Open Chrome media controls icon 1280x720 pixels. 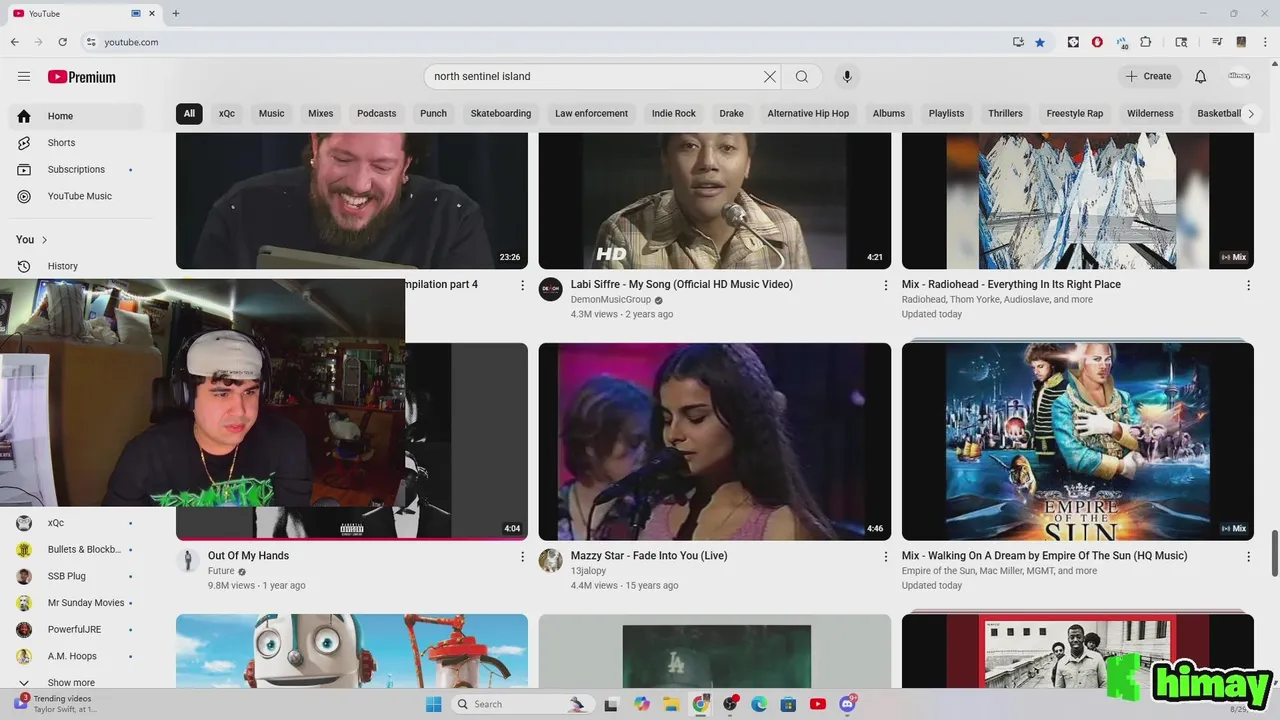(1217, 42)
